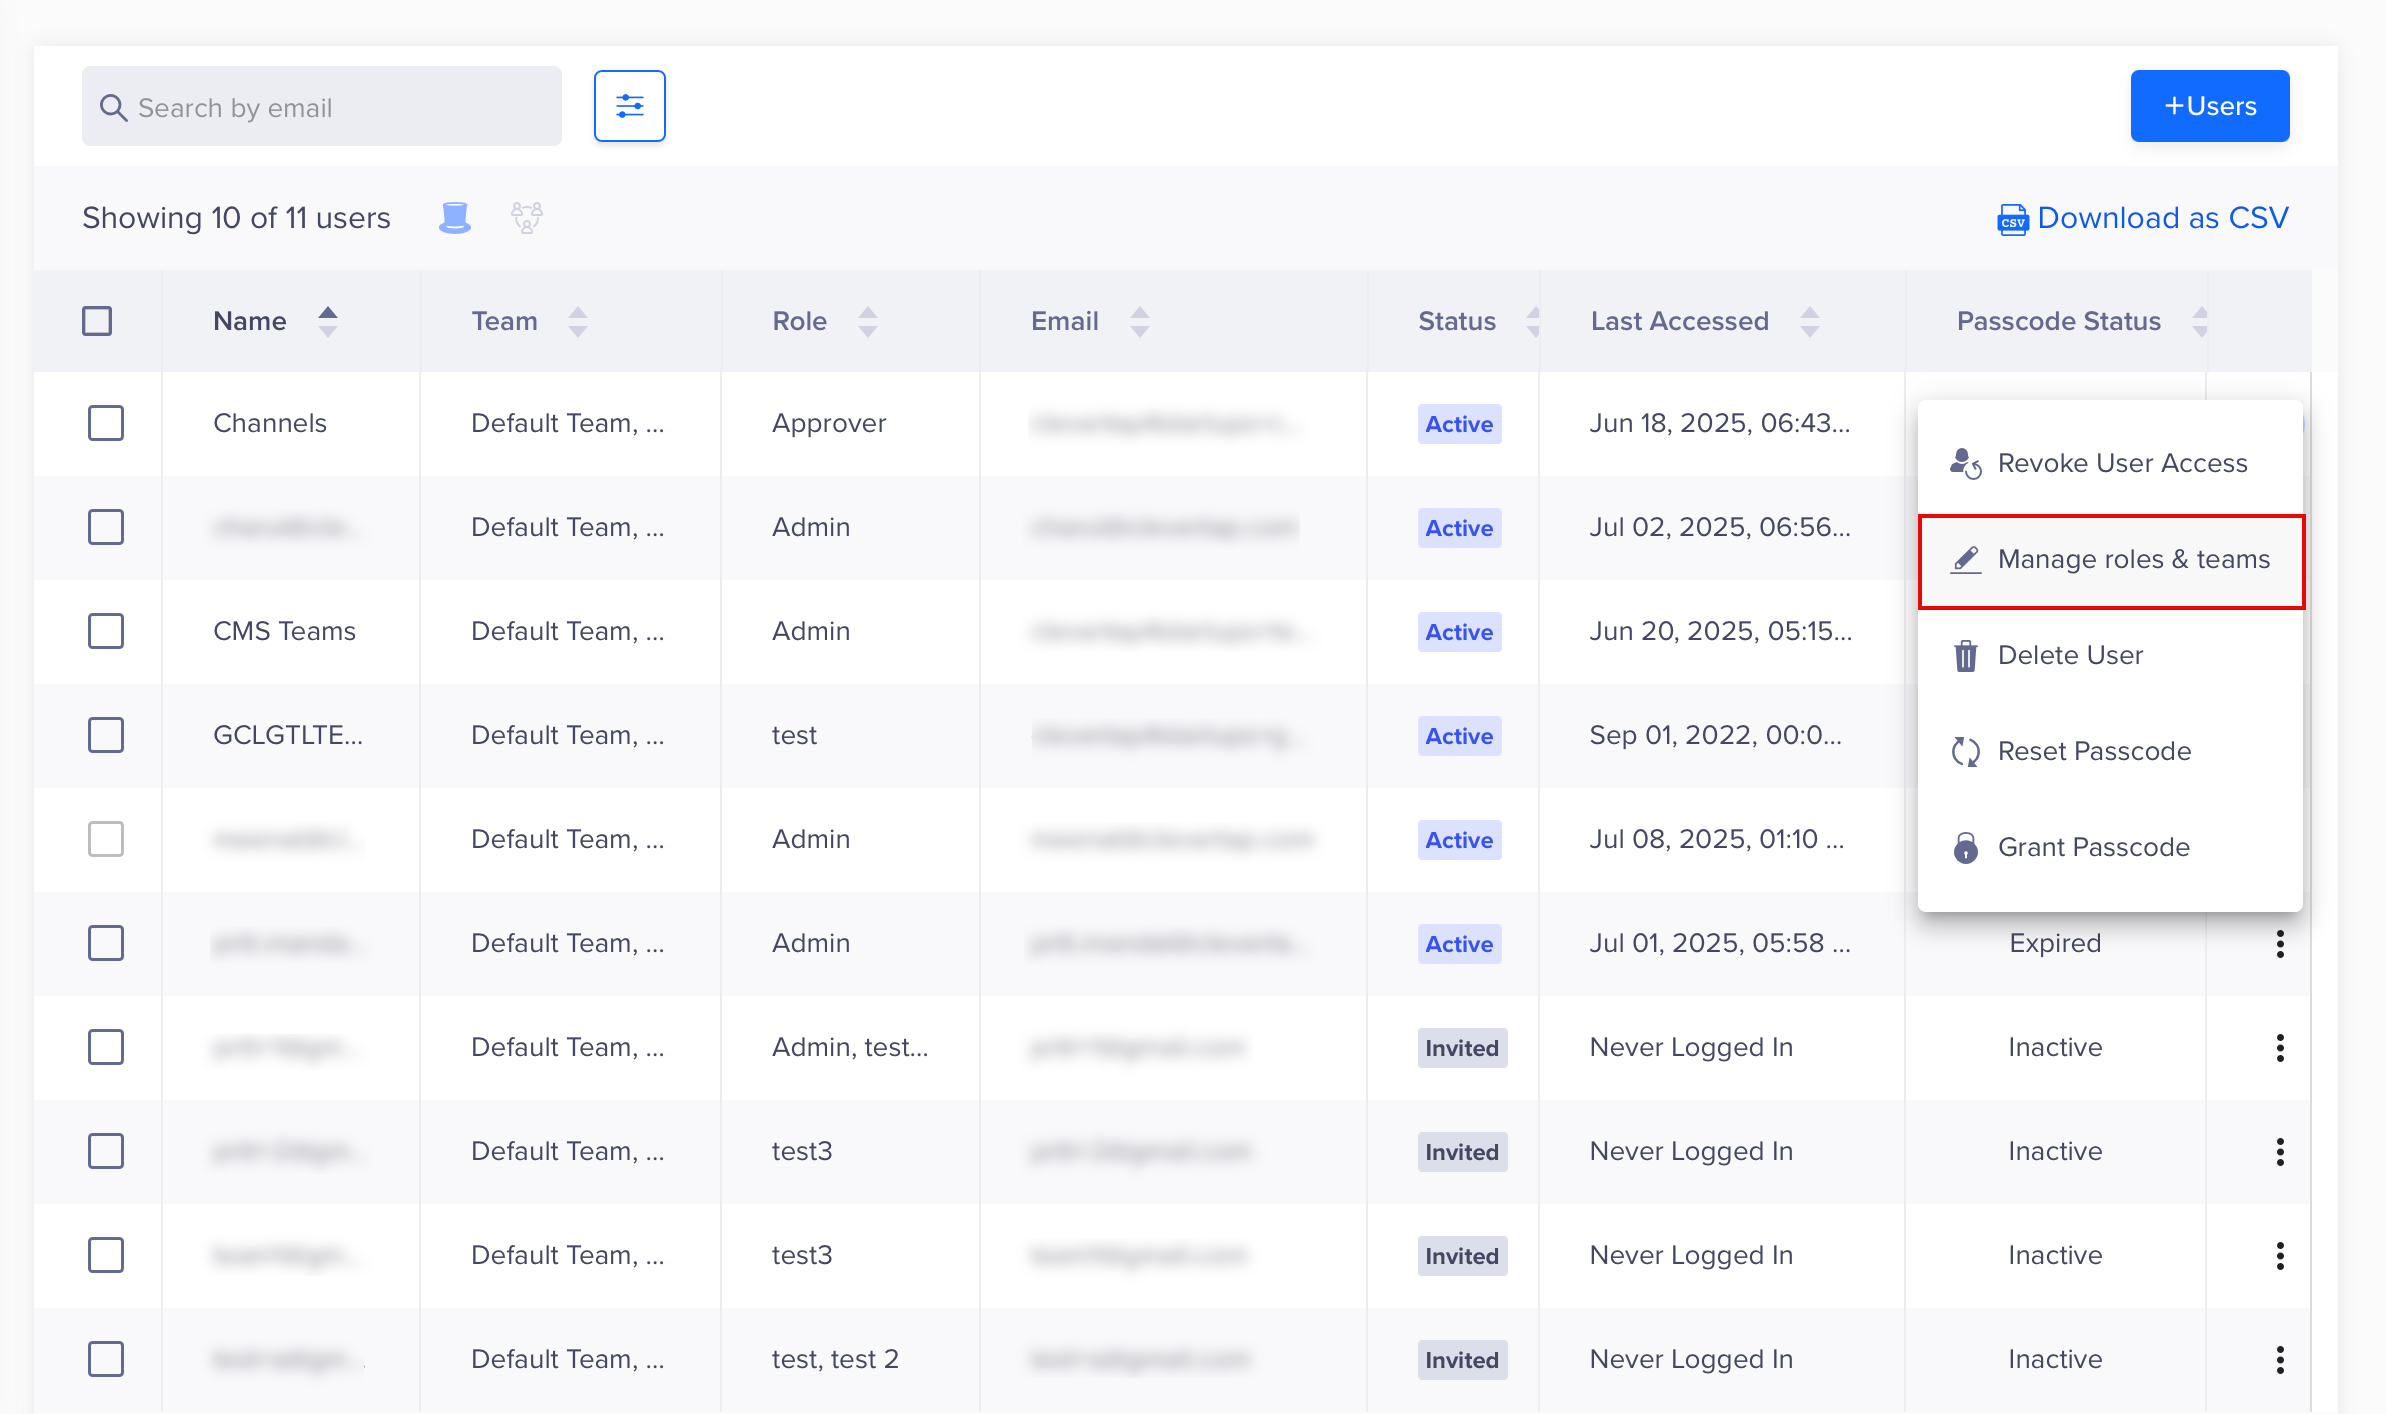
Task: Open the kebab menu for the last user row
Action: tap(2280, 1359)
